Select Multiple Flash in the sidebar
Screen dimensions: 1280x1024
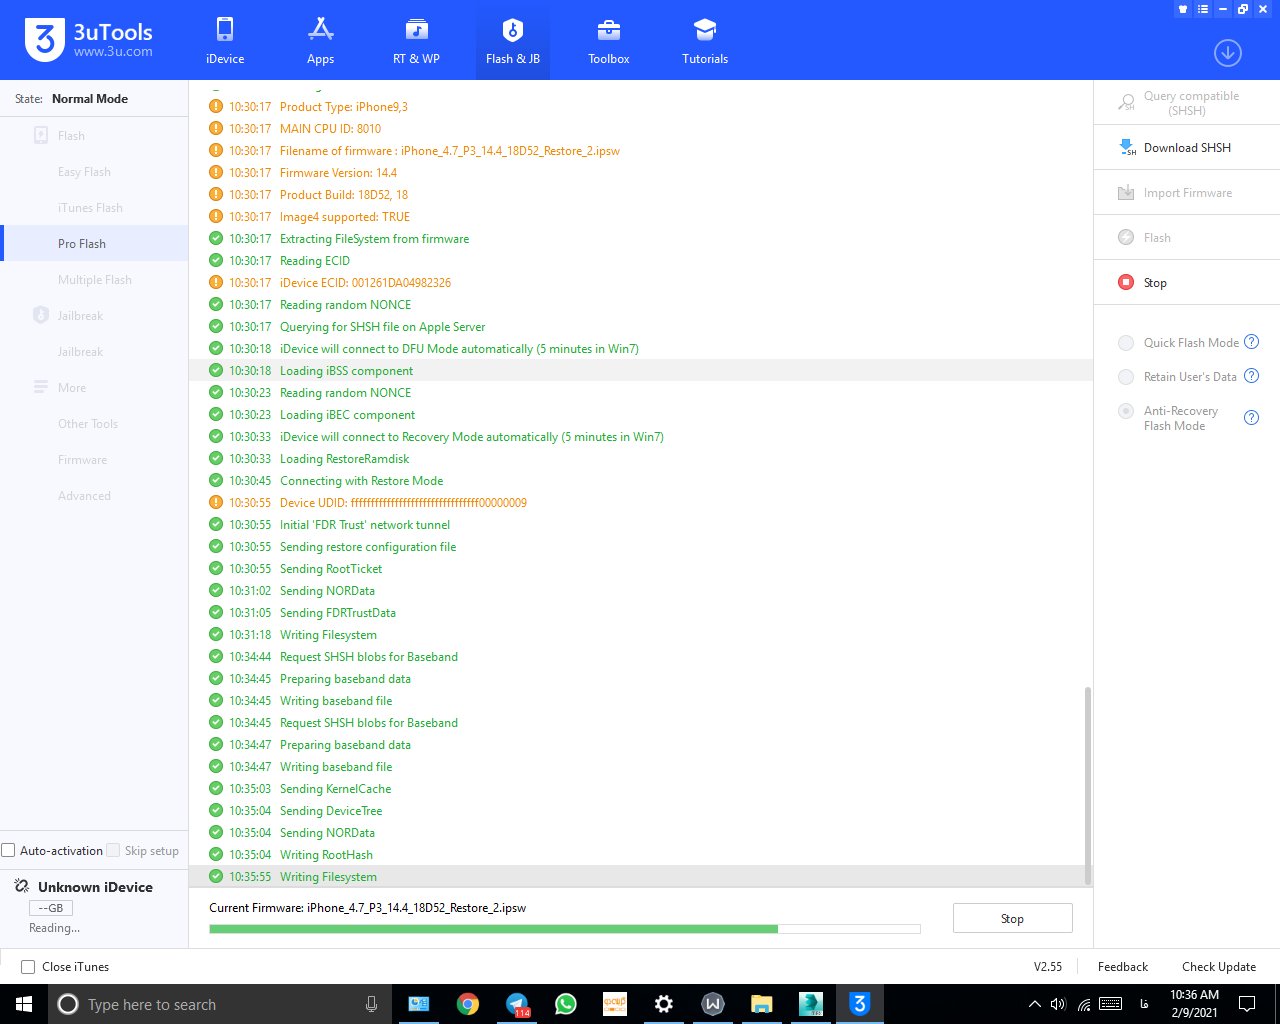pos(95,280)
